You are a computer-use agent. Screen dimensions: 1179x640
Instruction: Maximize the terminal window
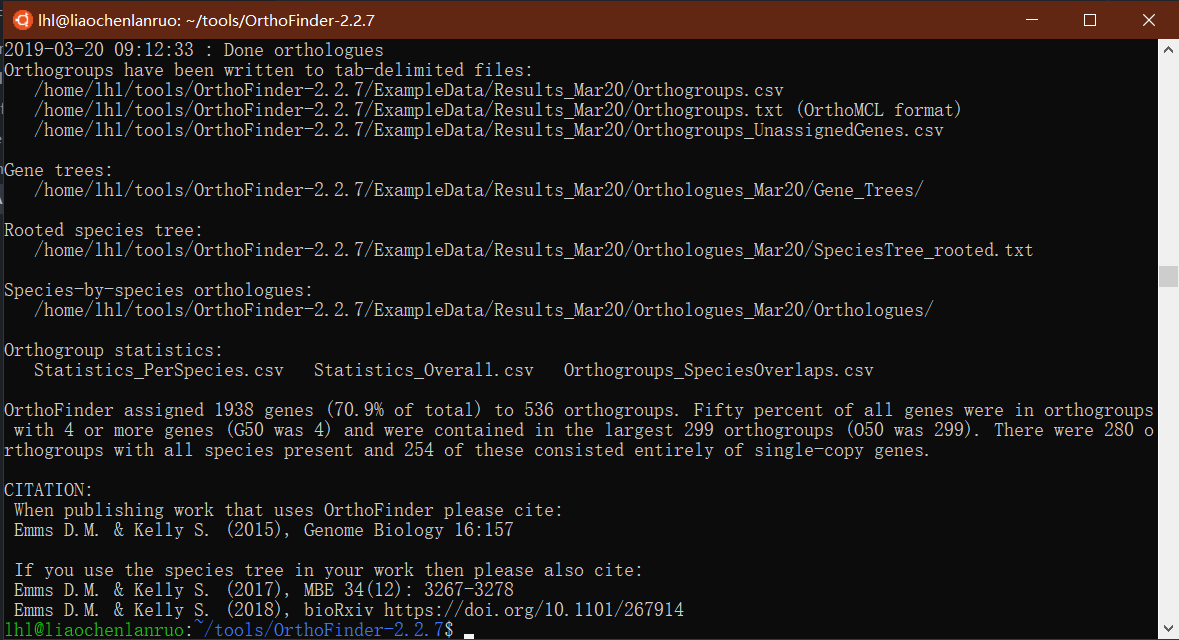click(1090, 20)
